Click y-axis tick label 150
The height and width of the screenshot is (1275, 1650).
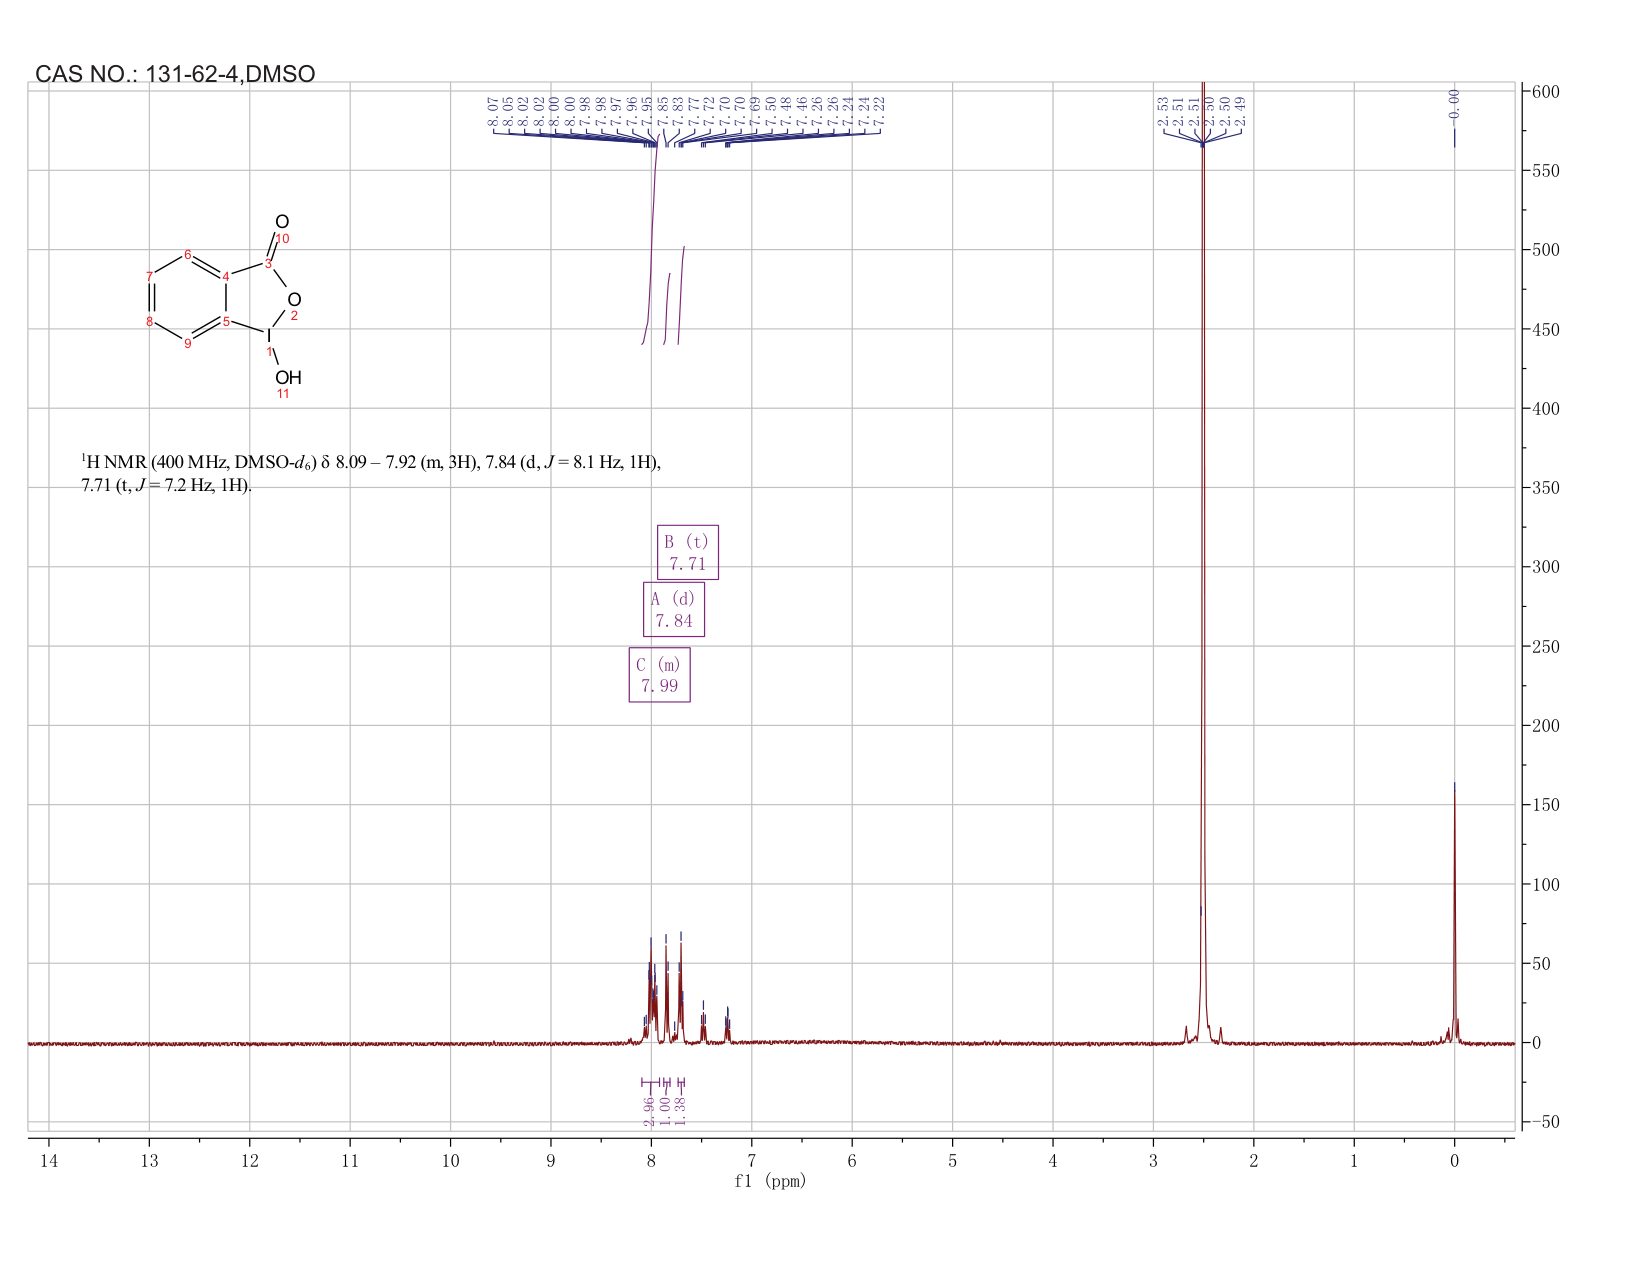(1545, 805)
